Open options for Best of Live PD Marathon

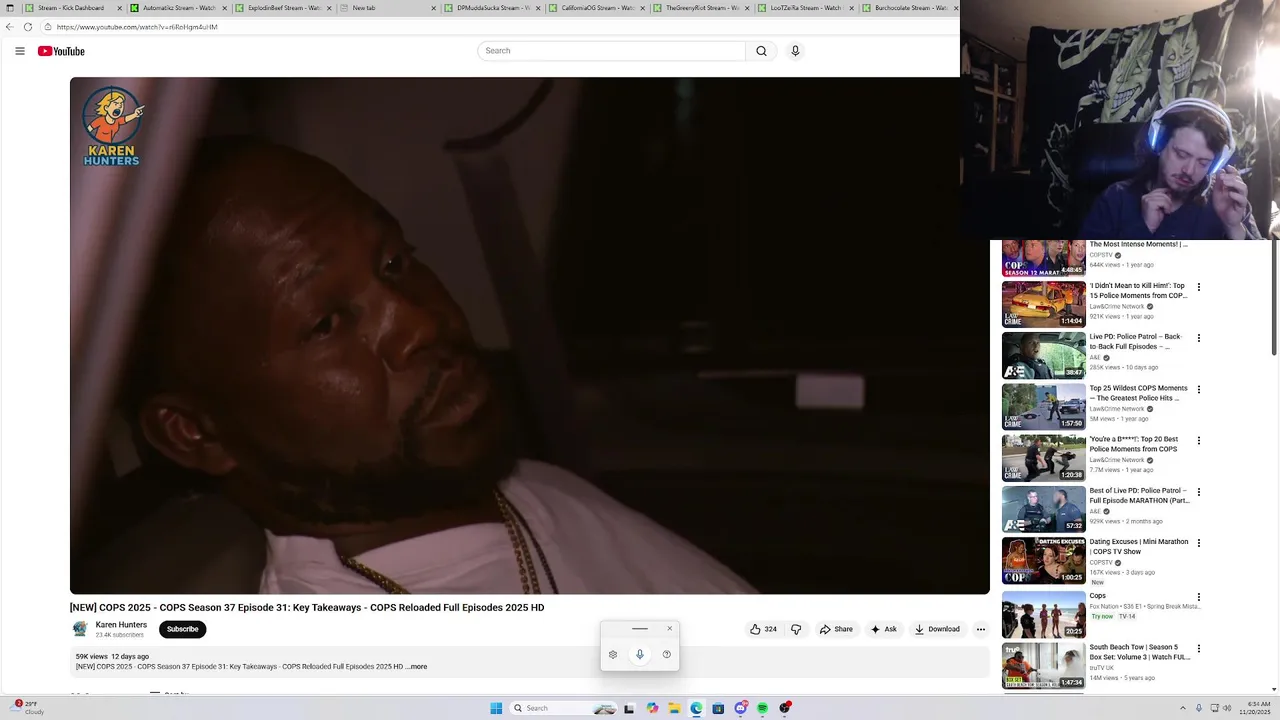point(1199,492)
